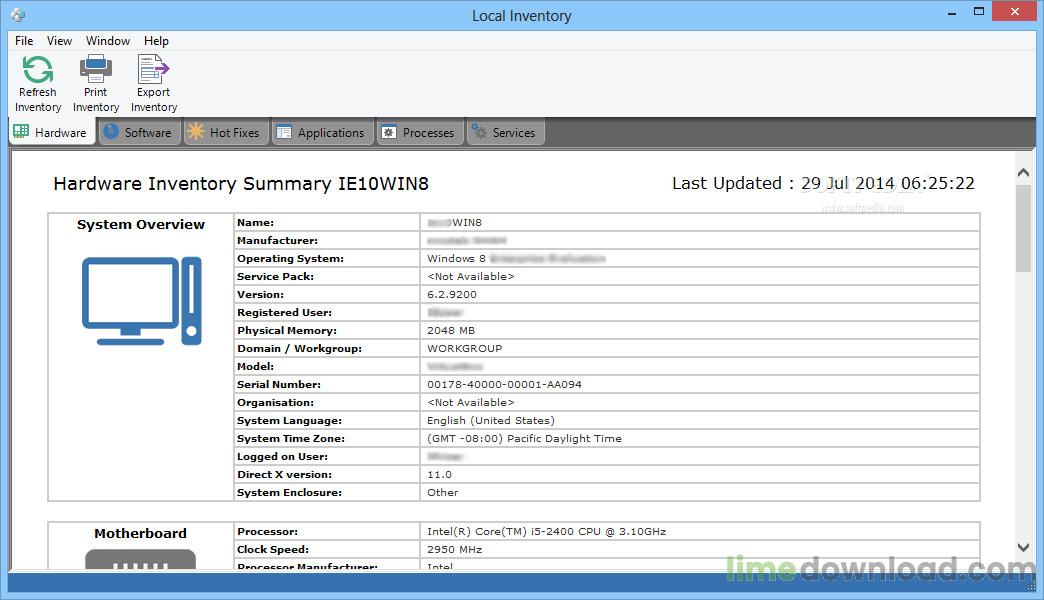Click the scrollbar up arrow

(1023, 172)
